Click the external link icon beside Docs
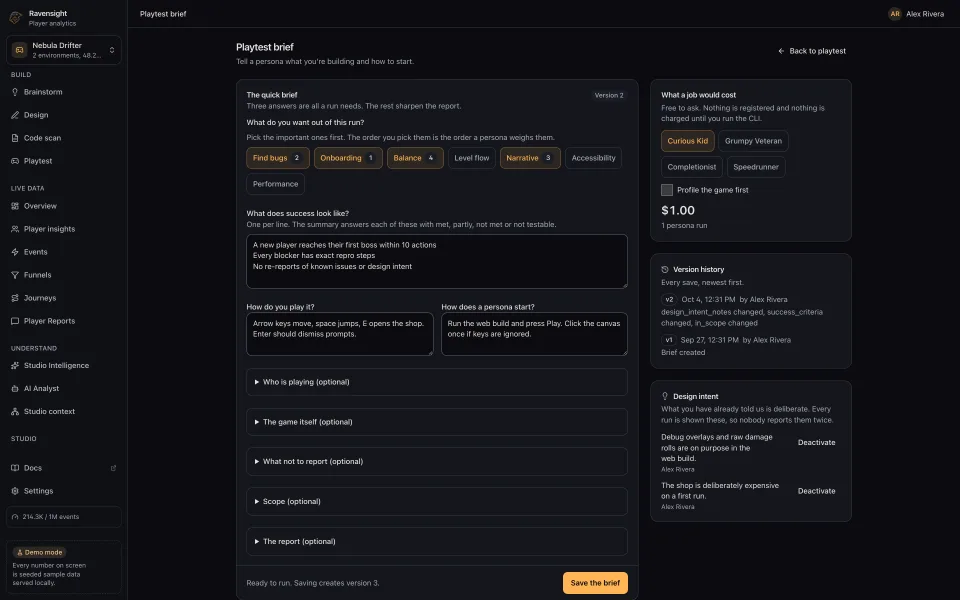The height and width of the screenshot is (600, 960). click(113, 468)
